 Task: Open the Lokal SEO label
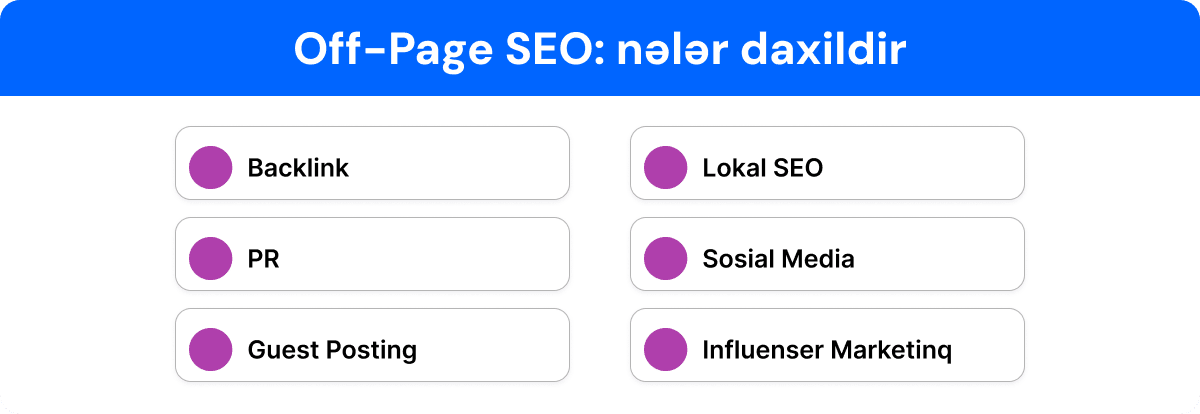[762, 168]
